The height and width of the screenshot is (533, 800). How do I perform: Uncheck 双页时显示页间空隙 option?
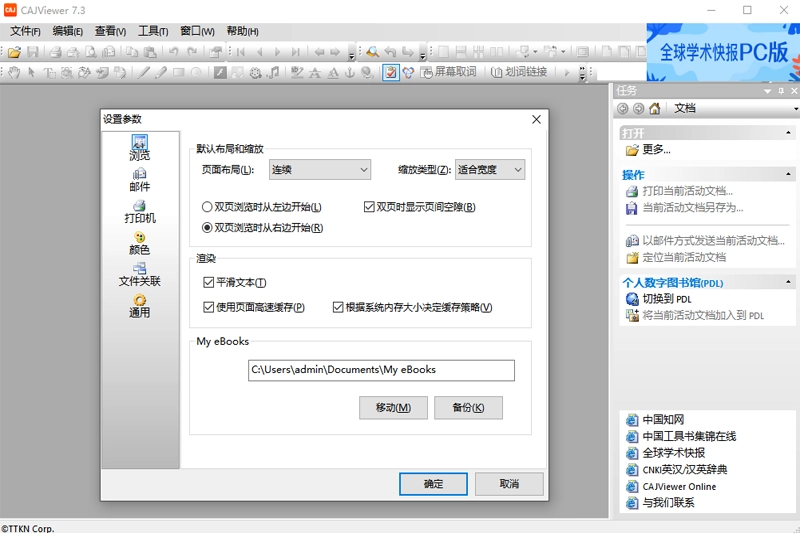(369, 207)
